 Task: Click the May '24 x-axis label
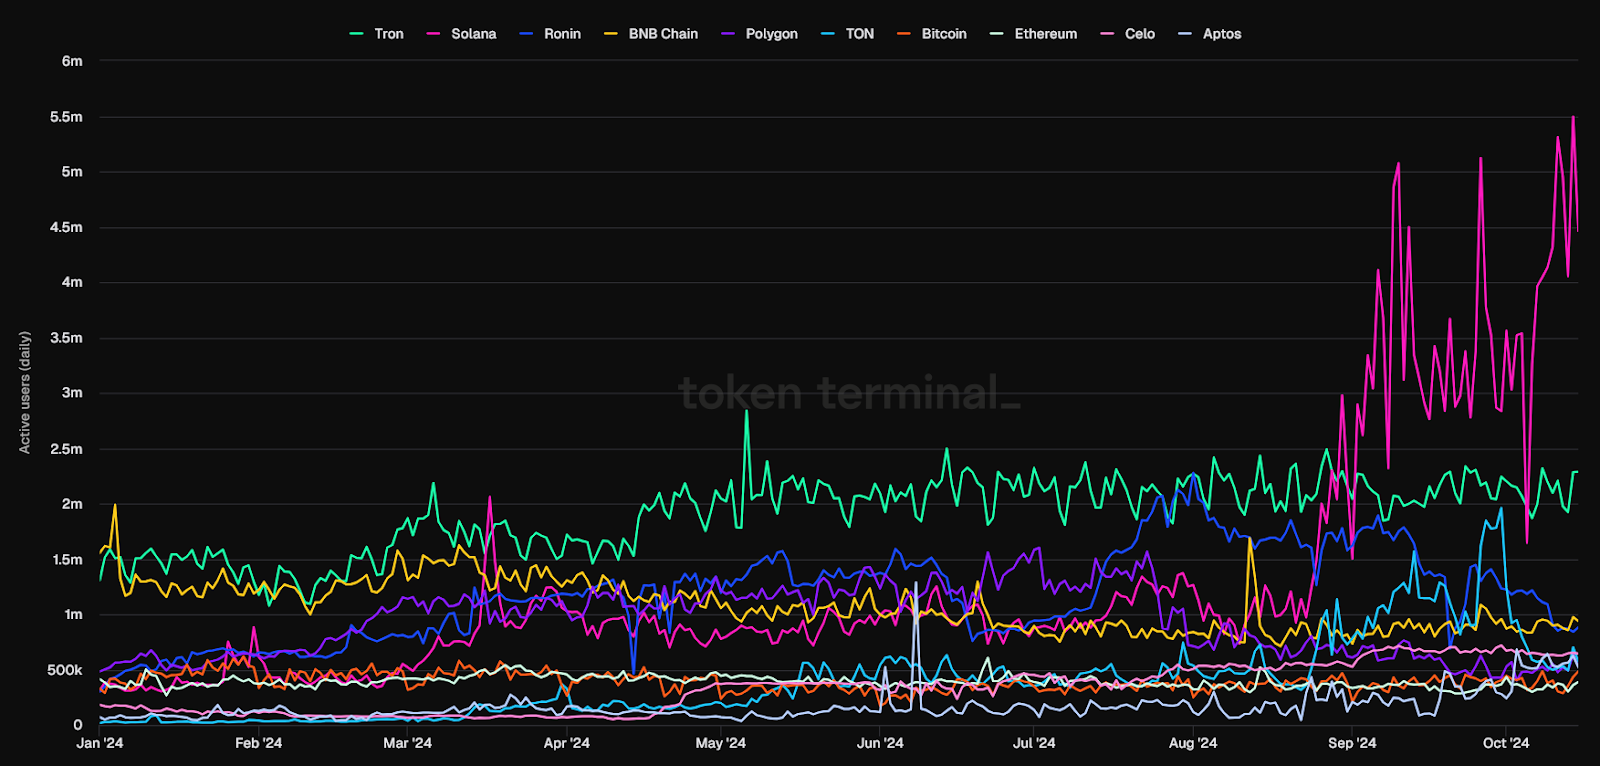tap(720, 743)
